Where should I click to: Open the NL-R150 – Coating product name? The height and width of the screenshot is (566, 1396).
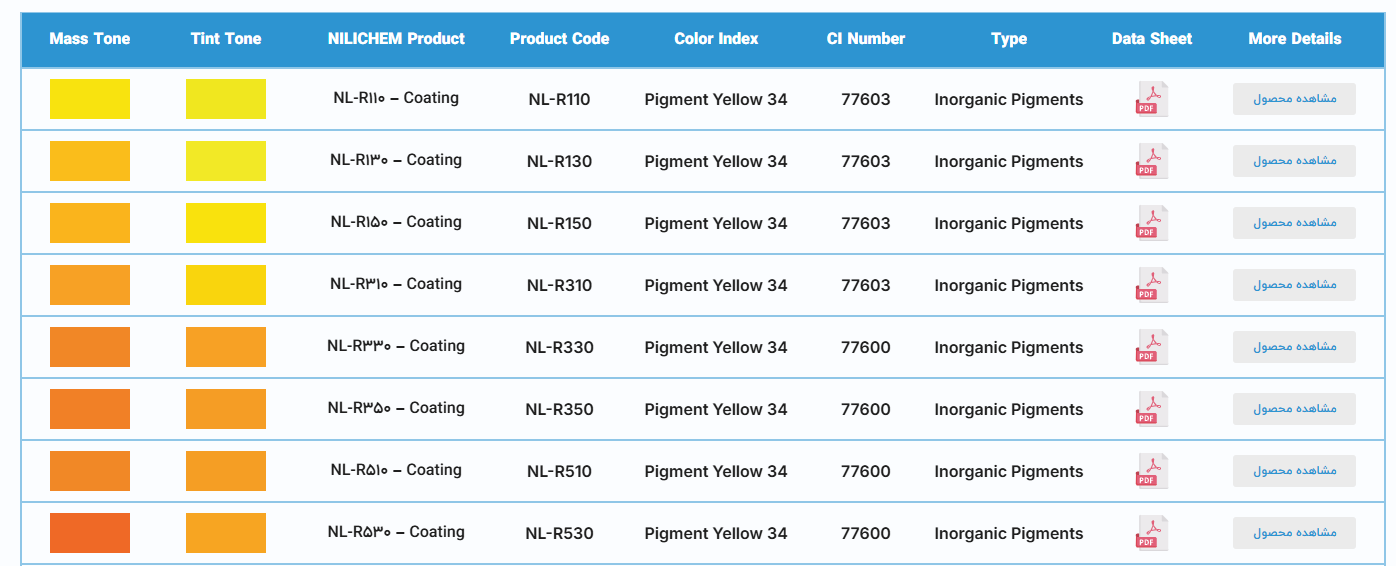[x=396, y=222]
